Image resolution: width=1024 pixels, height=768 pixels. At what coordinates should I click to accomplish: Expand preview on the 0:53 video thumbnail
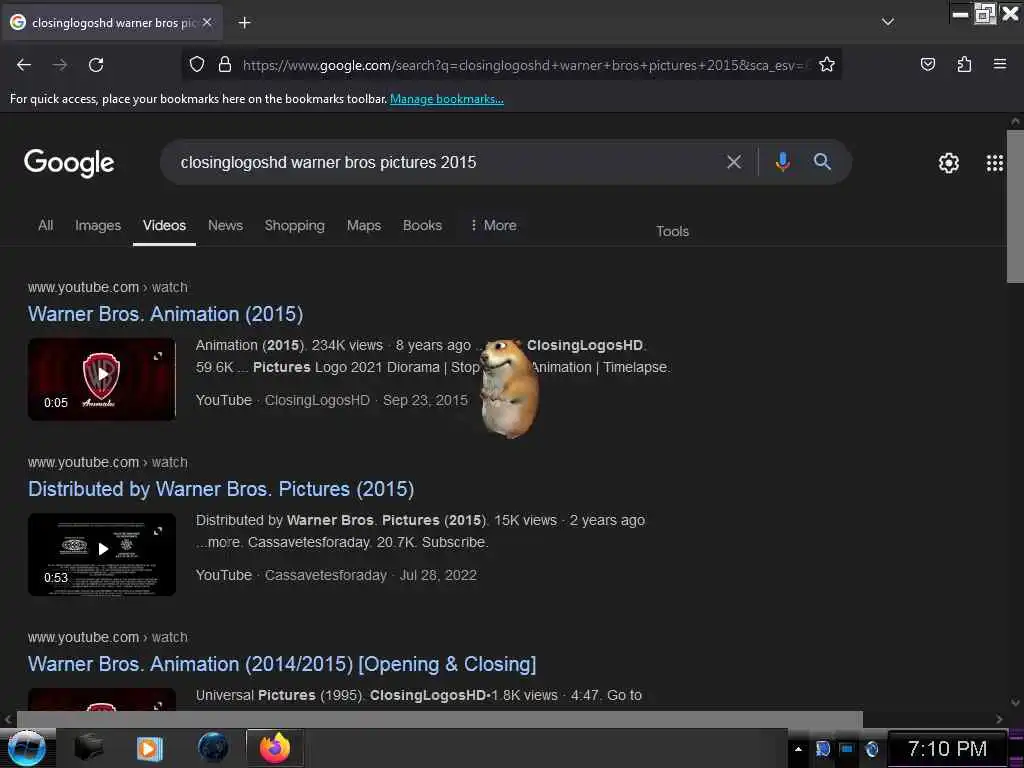tap(158, 531)
